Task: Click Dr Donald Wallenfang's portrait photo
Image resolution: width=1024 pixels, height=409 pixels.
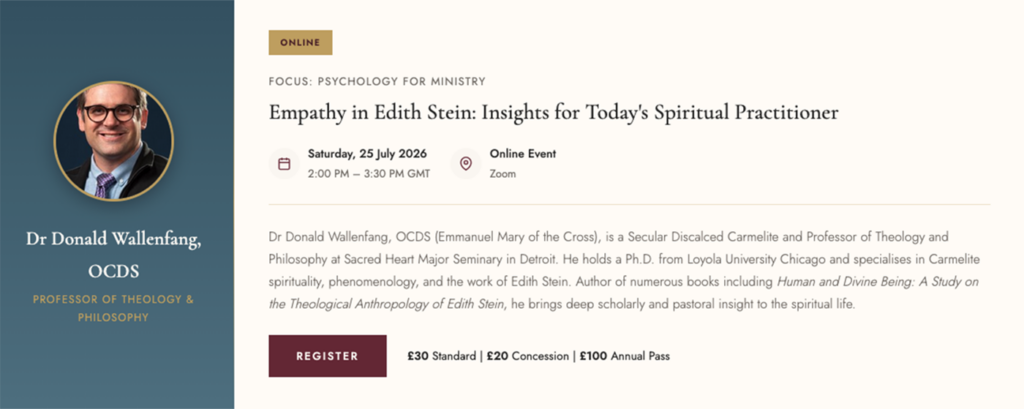Action: pos(113,140)
